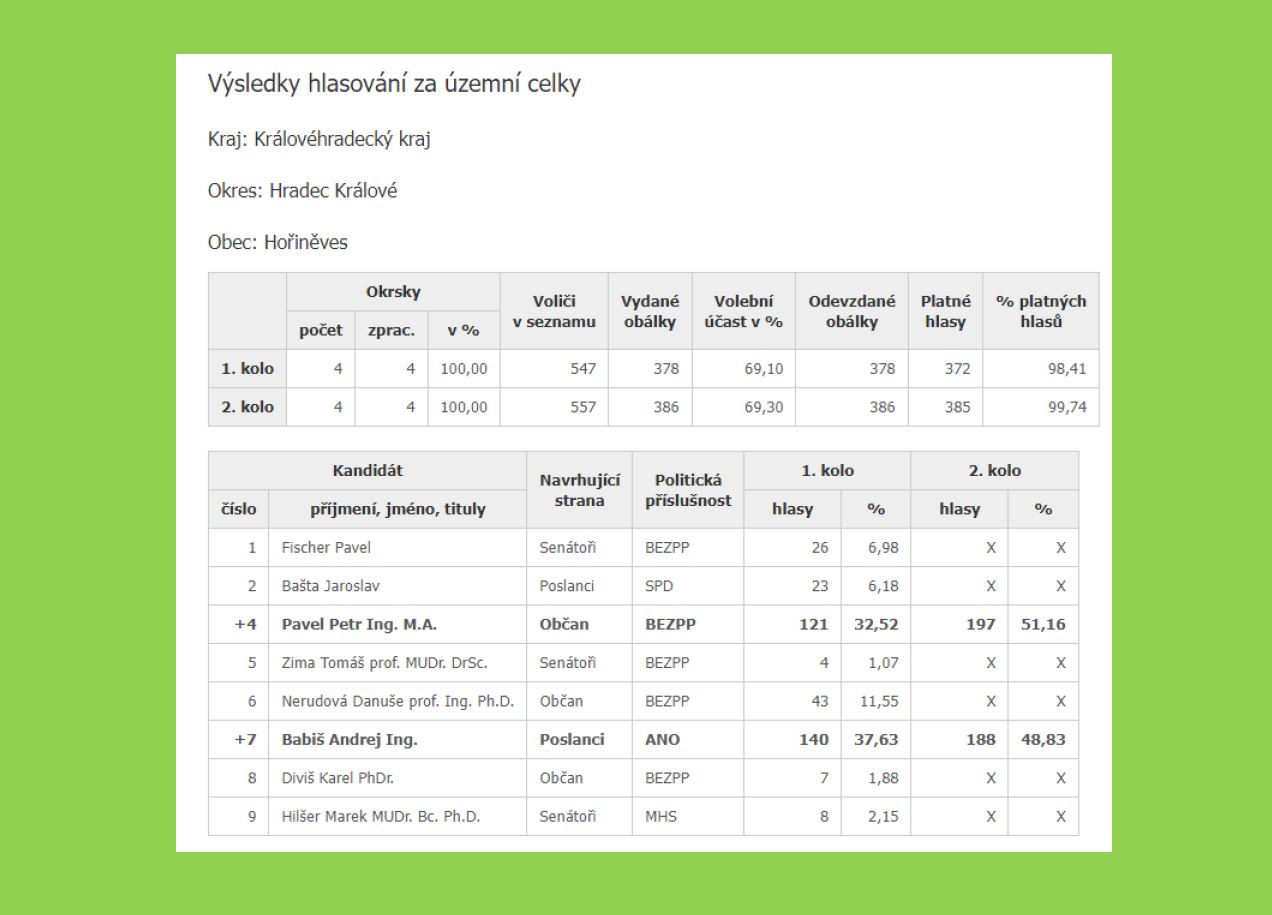Click the 'počet' sub-header
The height and width of the screenshot is (915, 1272).
[320, 330]
